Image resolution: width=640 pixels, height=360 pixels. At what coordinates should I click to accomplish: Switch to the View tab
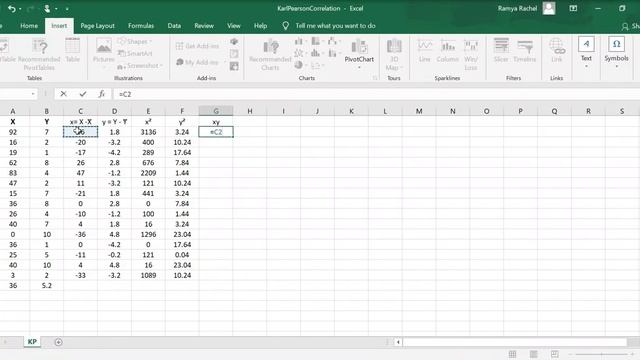tap(233, 26)
